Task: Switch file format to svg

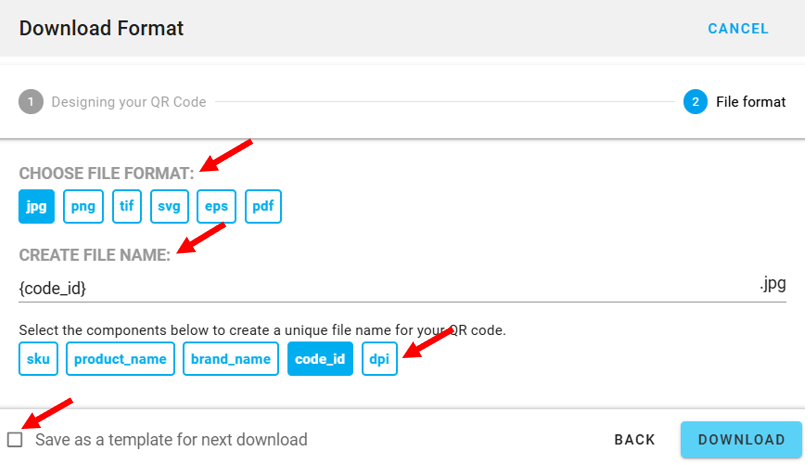Action: tap(169, 207)
